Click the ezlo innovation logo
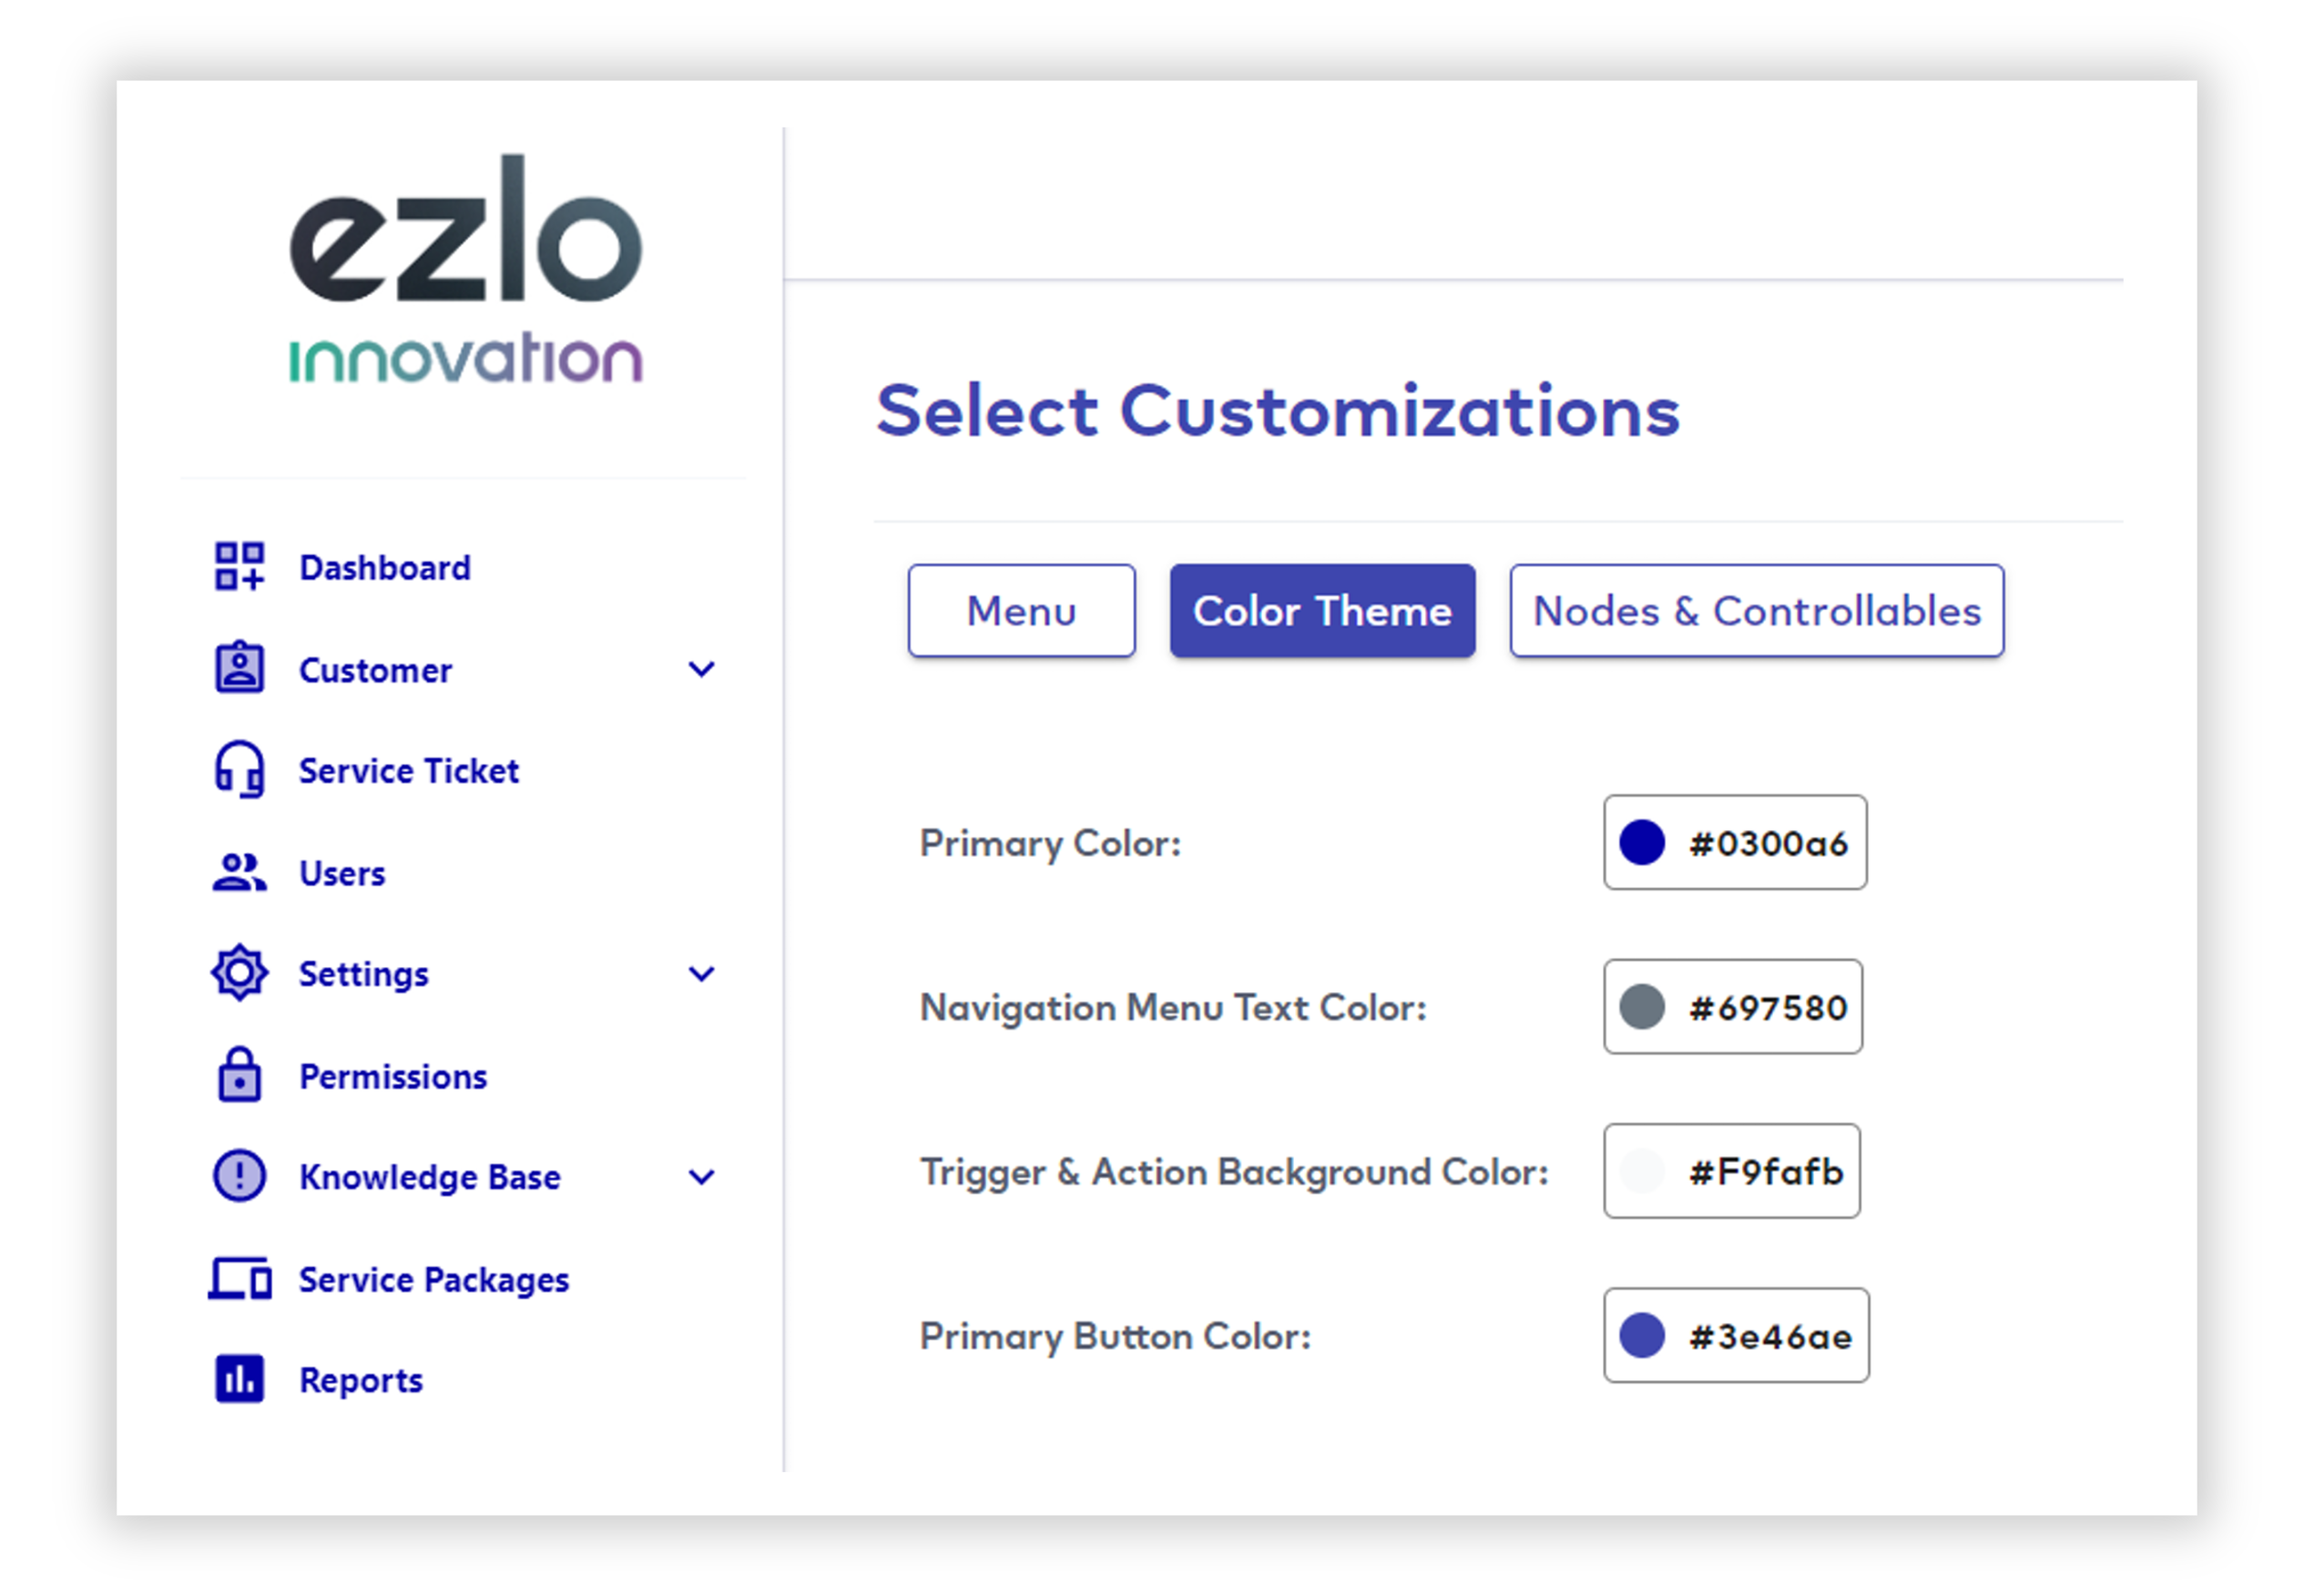Viewport: 2314px width, 1596px height. [465, 270]
